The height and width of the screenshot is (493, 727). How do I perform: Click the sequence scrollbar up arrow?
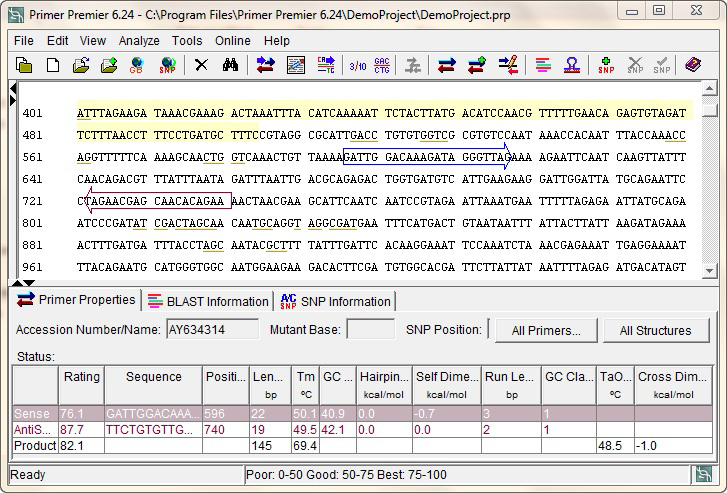pos(709,88)
